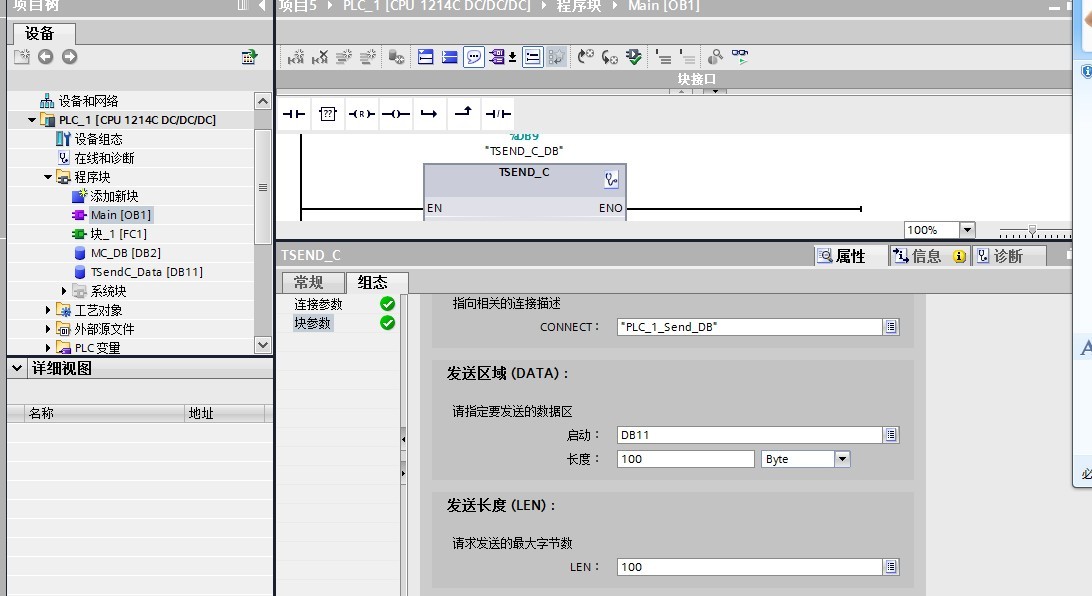
Task: Open the Byte unit dropdown
Action: [843, 459]
